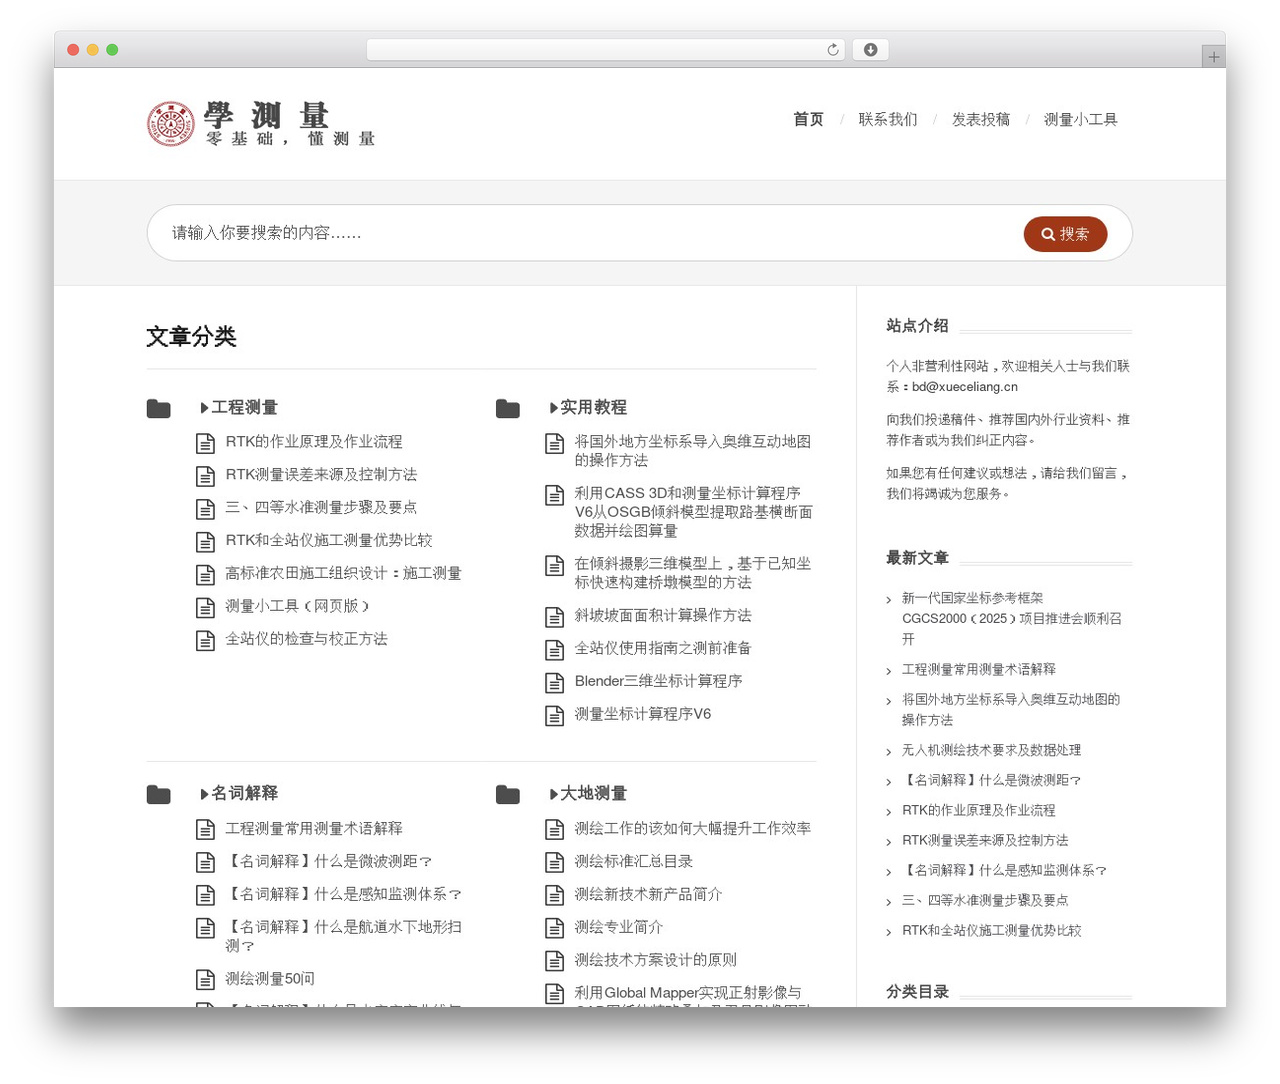Expand the 工程测量 category heading
Image resolution: width=1280 pixels, height=1084 pixels.
pos(239,407)
